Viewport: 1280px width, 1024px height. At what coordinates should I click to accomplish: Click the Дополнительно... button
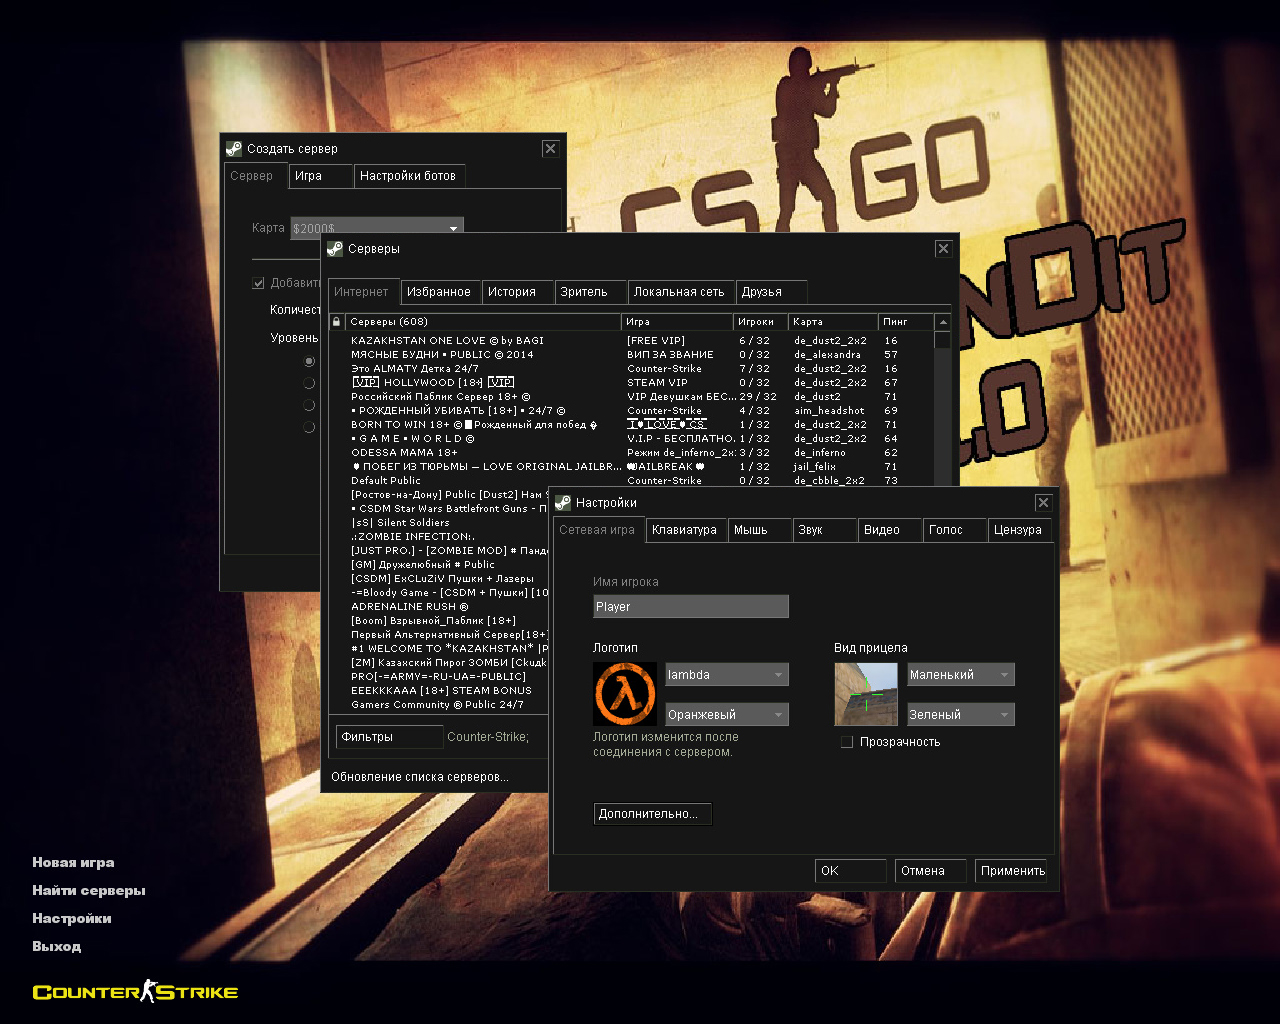coord(652,813)
